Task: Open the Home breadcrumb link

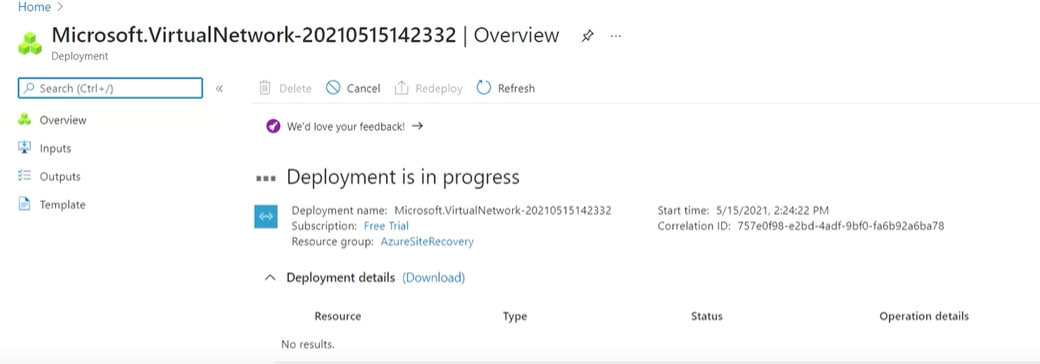Action: pos(34,7)
